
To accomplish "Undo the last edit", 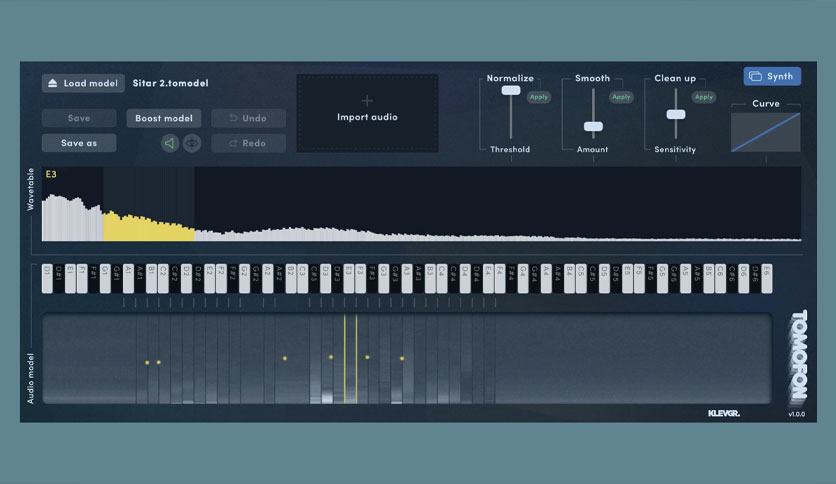I will tap(248, 118).
